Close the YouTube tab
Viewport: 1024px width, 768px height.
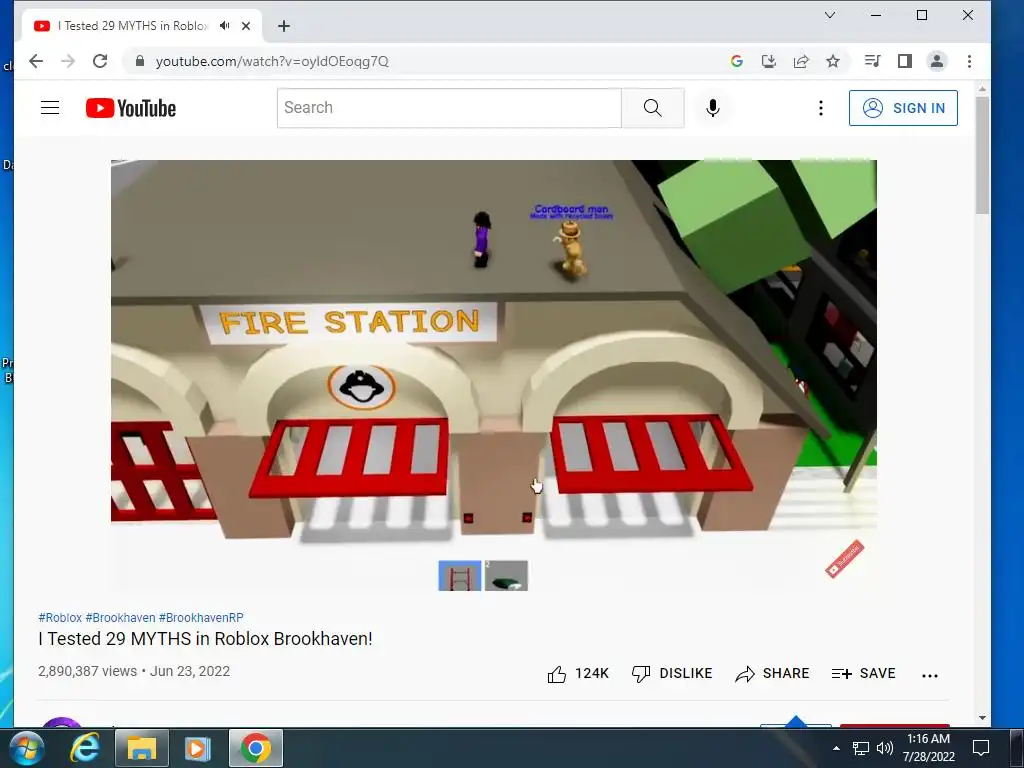click(x=246, y=26)
